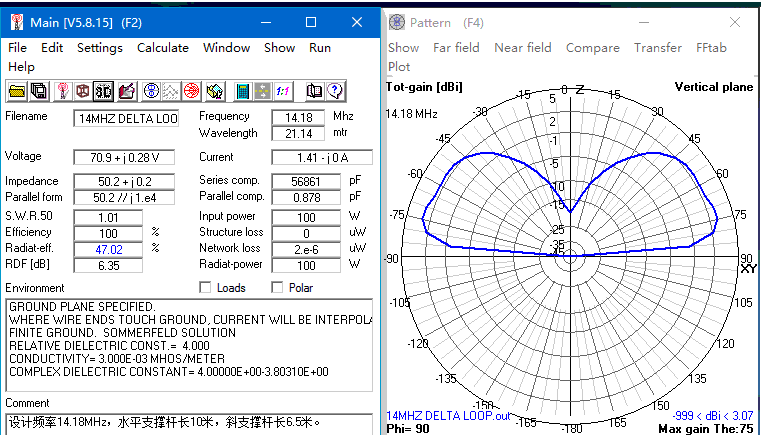Enable the Loads checkbox
The width and height of the screenshot is (761, 435).
click(205, 287)
